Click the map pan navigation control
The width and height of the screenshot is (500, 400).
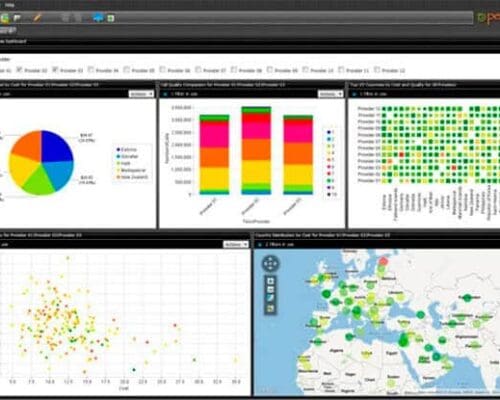pos(270,263)
